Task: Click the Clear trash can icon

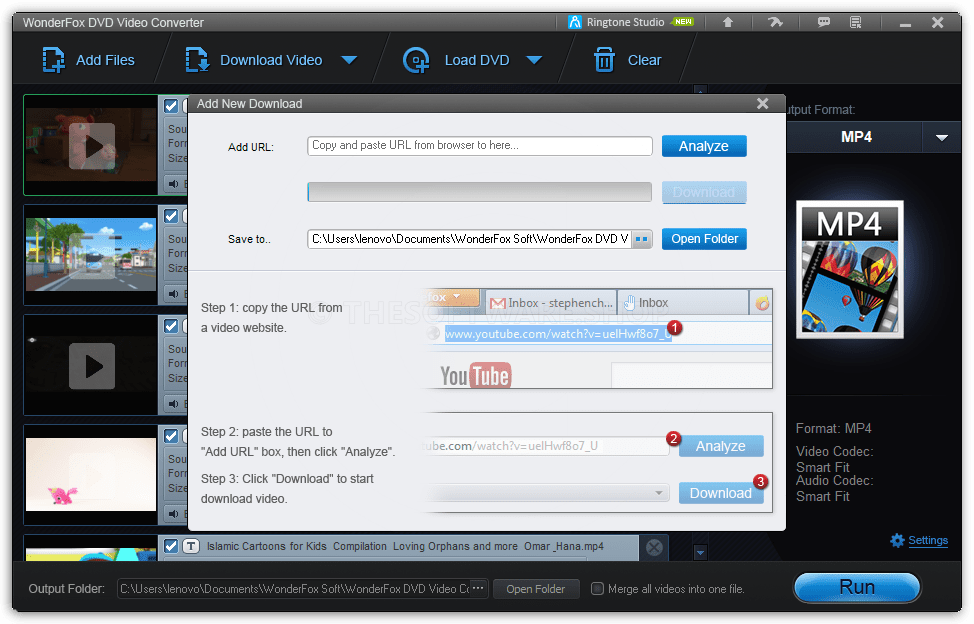Action: coord(604,60)
